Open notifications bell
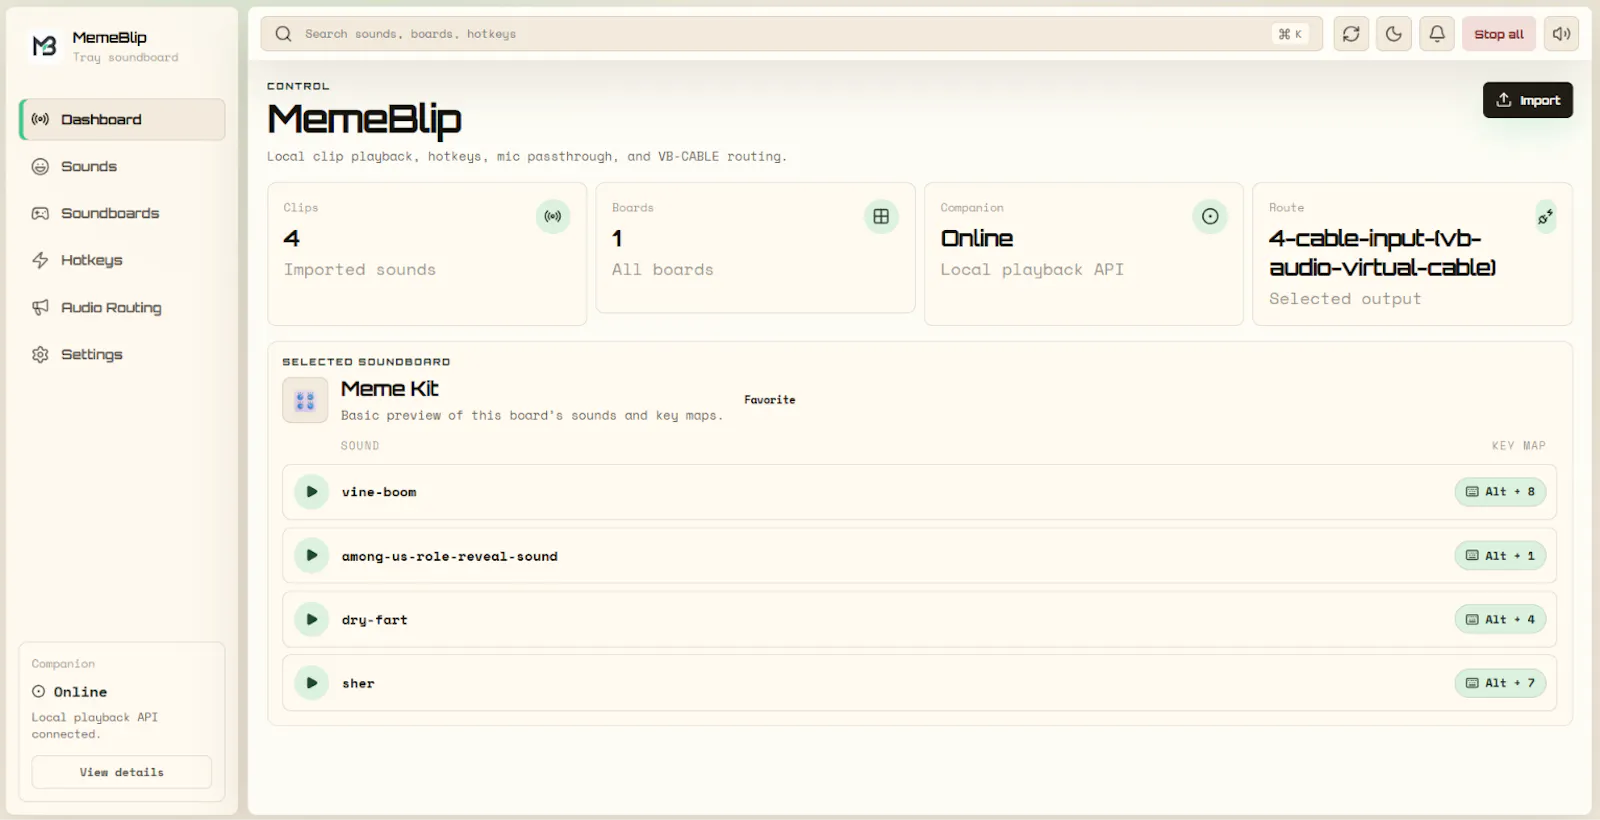Screen dimensions: 1600x820 click(x=1437, y=34)
